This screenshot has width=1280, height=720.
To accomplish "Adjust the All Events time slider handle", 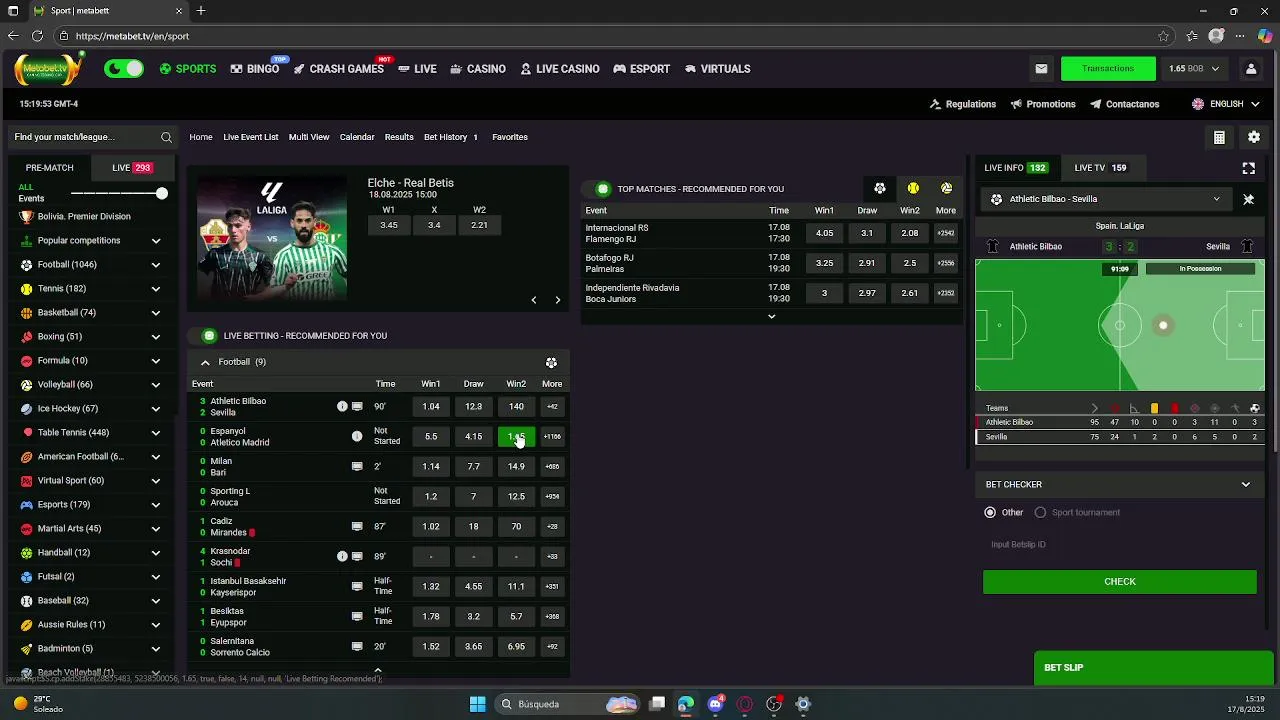I will pyautogui.click(x=162, y=193).
